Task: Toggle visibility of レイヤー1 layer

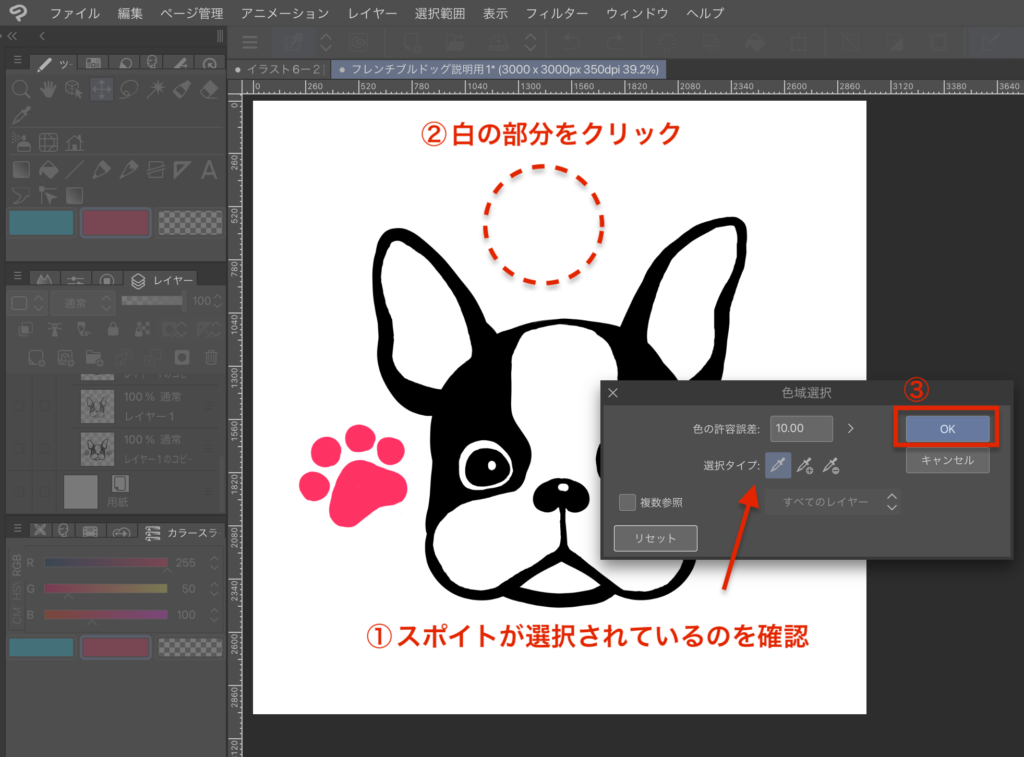Action: (20, 406)
